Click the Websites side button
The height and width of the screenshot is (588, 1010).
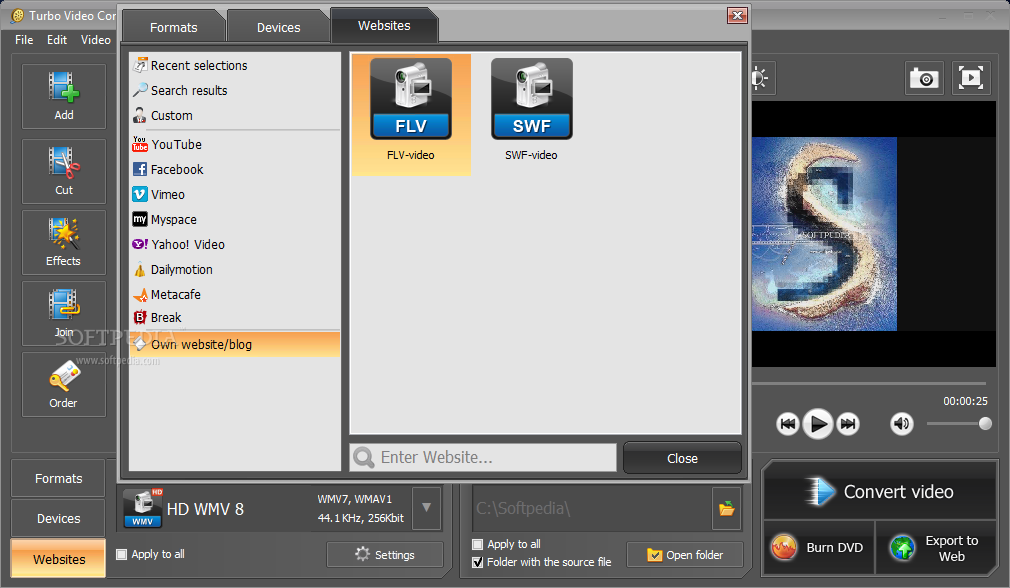[59, 558]
